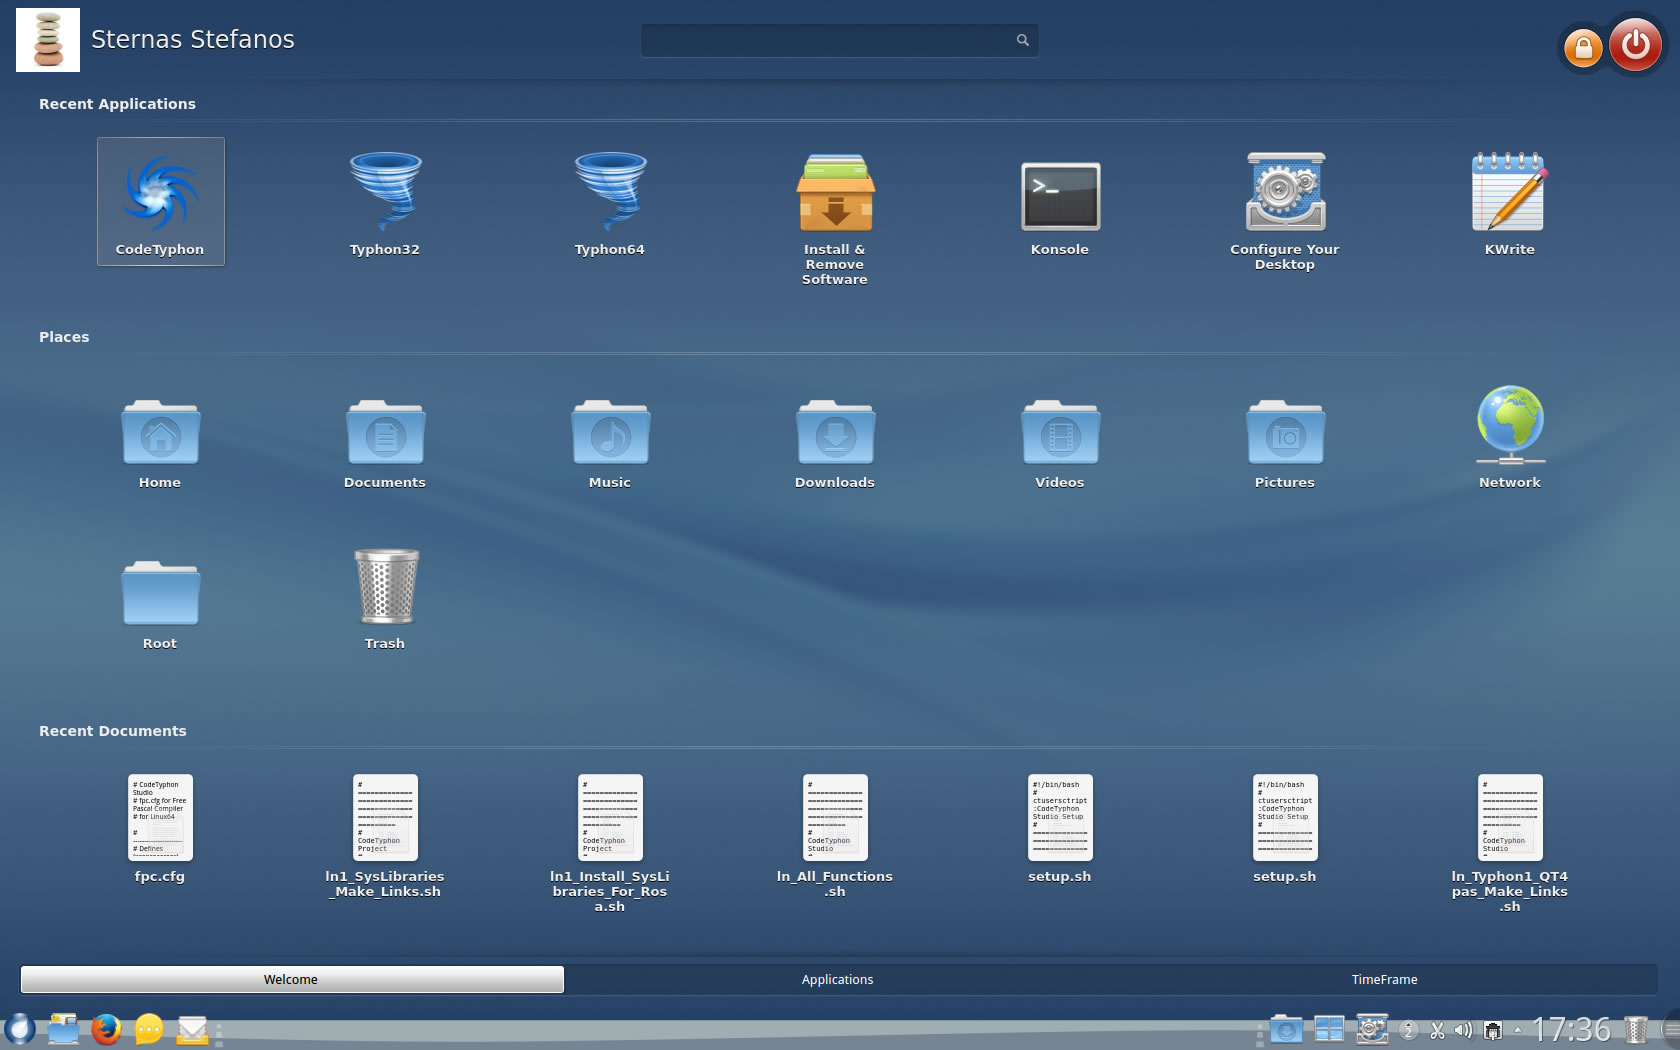Open the Home folder
This screenshot has width=1680, height=1050.
(160, 443)
